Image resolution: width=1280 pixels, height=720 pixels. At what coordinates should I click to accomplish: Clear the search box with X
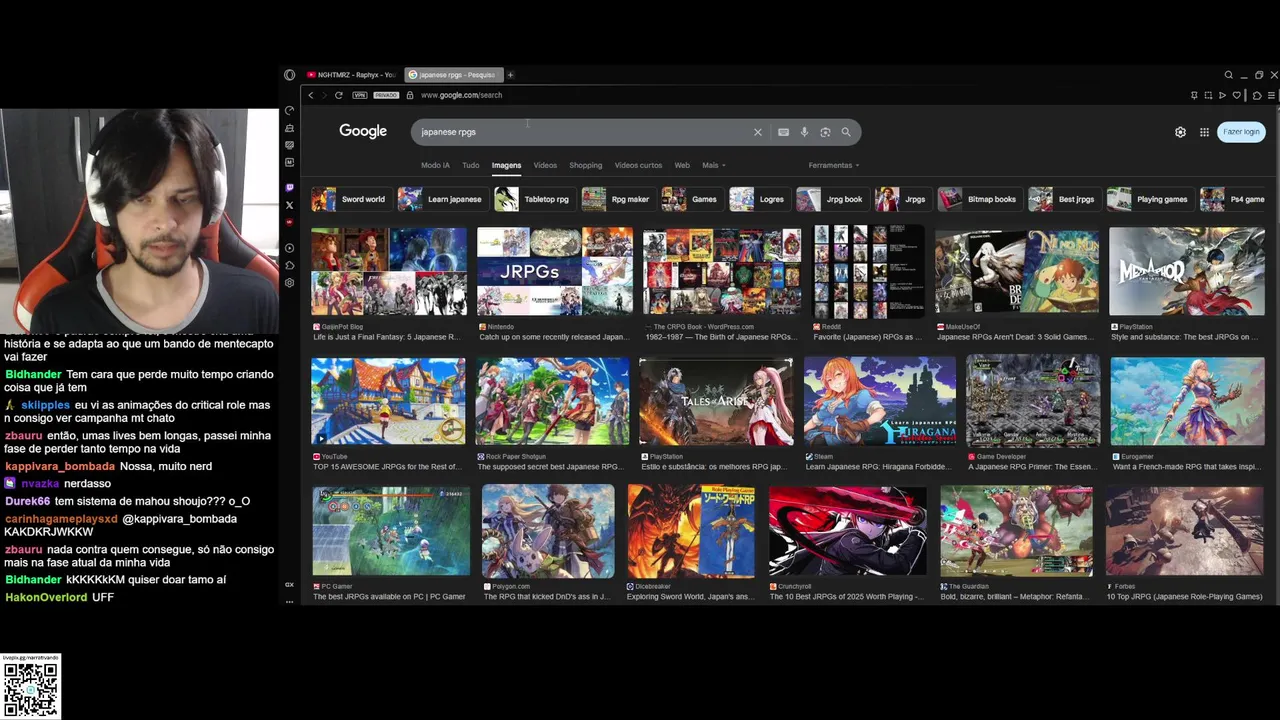(758, 132)
